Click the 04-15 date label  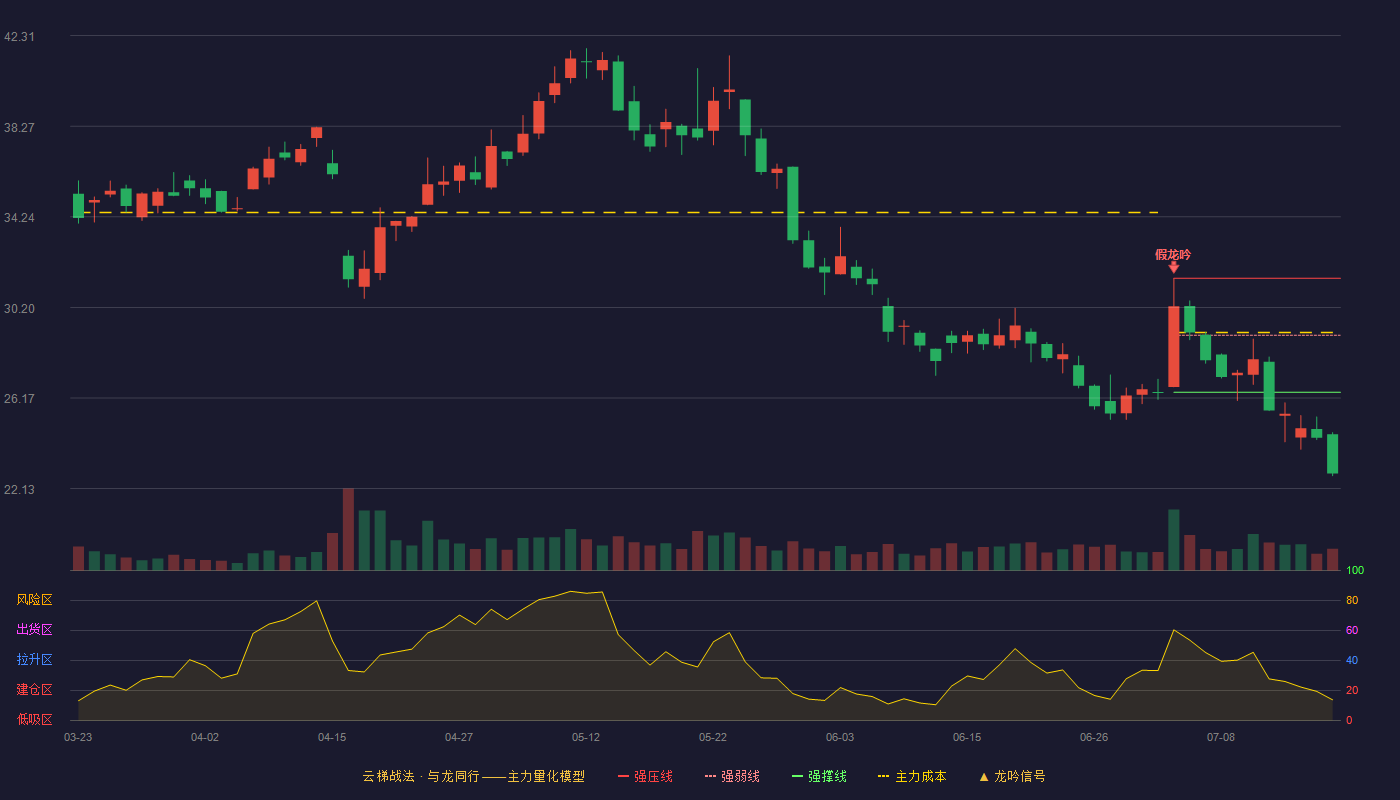(x=332, y=737)
